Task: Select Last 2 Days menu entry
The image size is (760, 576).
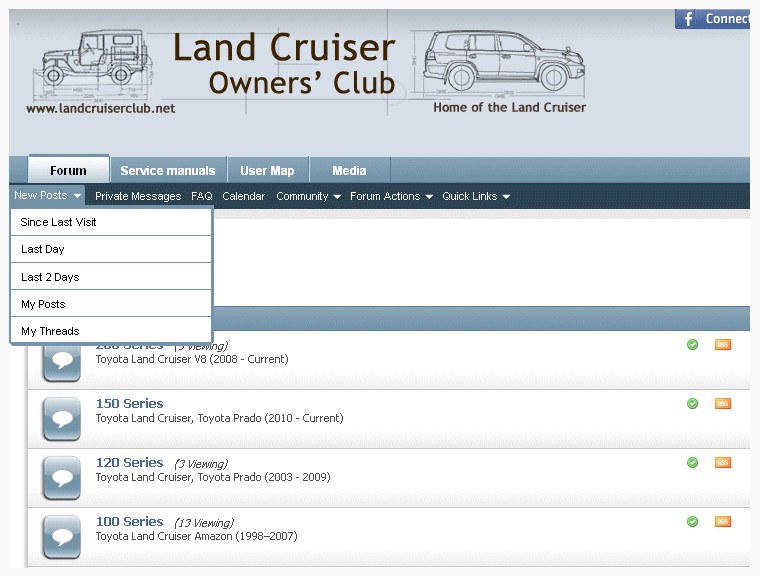Action: (x=111, y=277)
